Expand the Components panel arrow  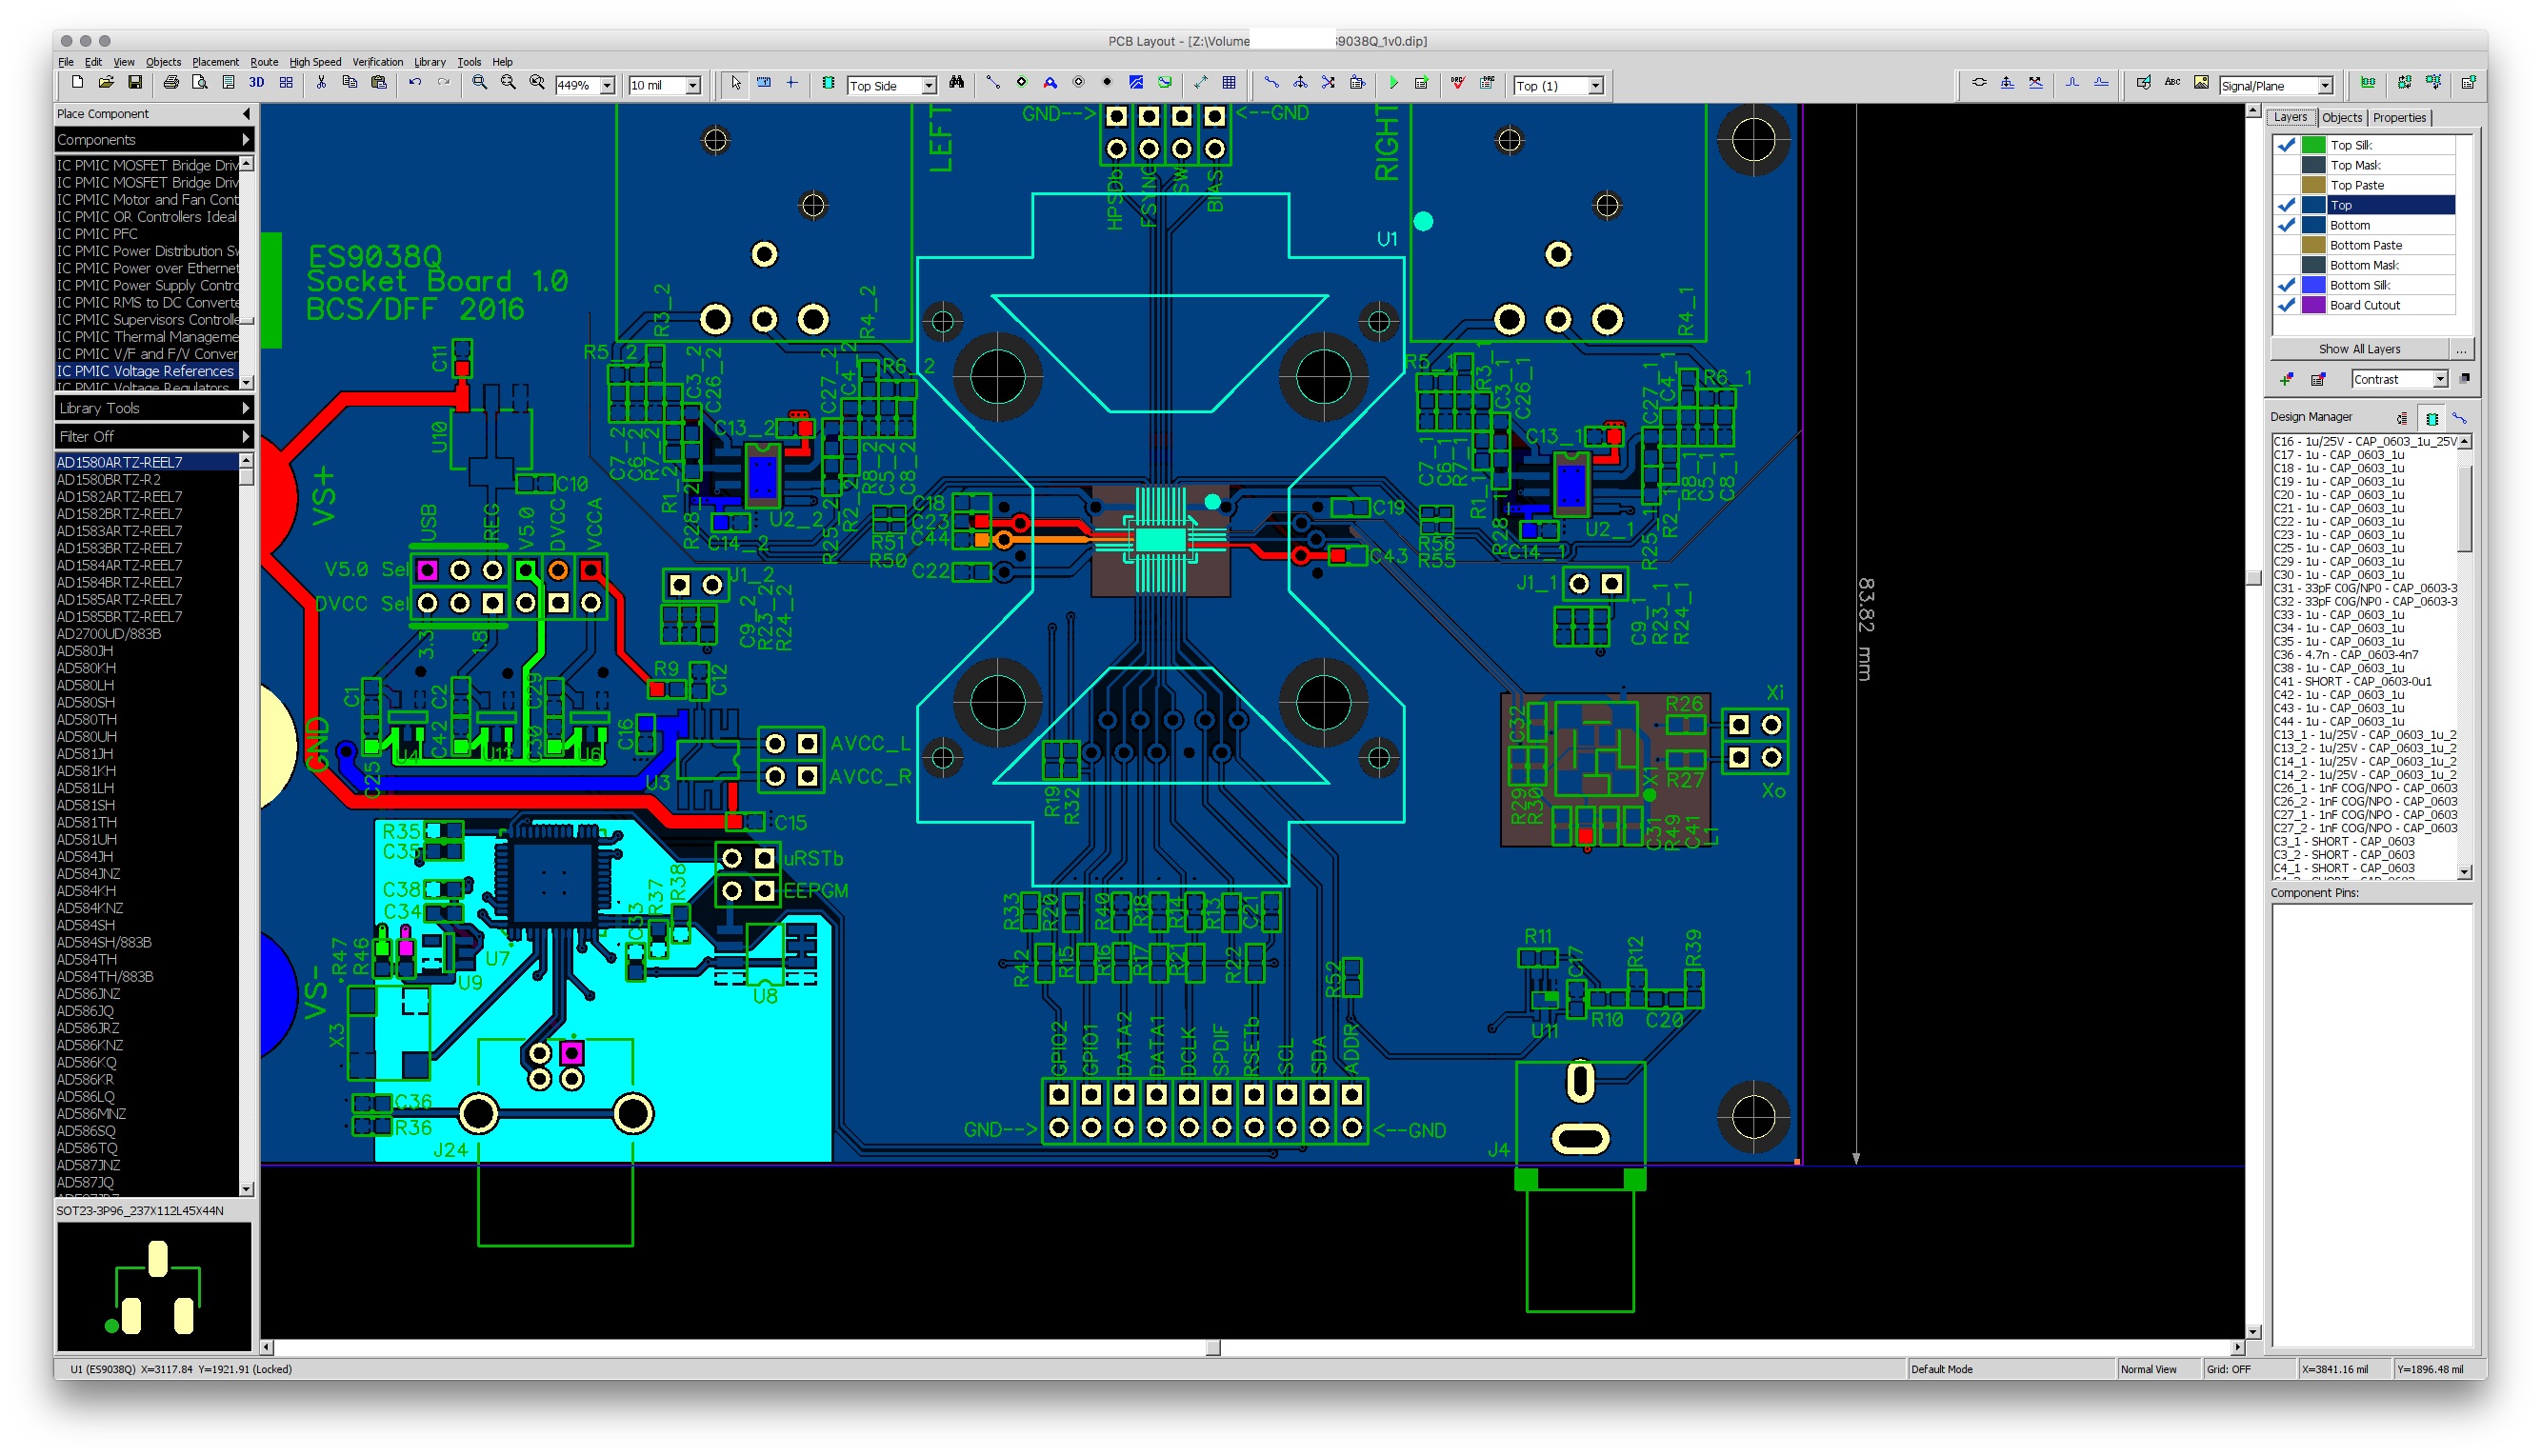pyautogui.click(x=246, y=139)
